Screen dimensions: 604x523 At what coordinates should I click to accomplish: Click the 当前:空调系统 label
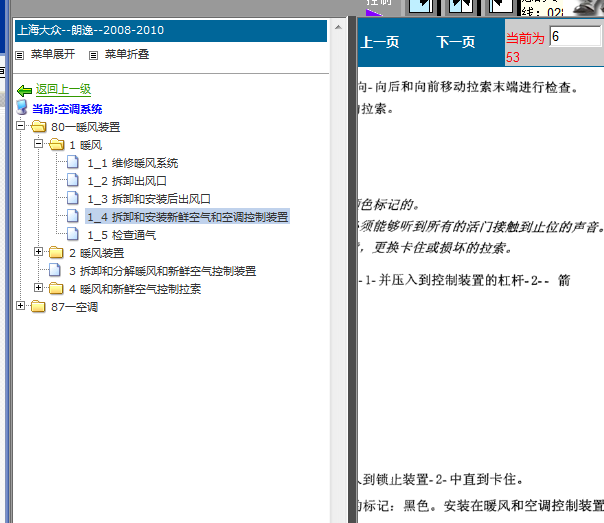(x=67, y=109)
